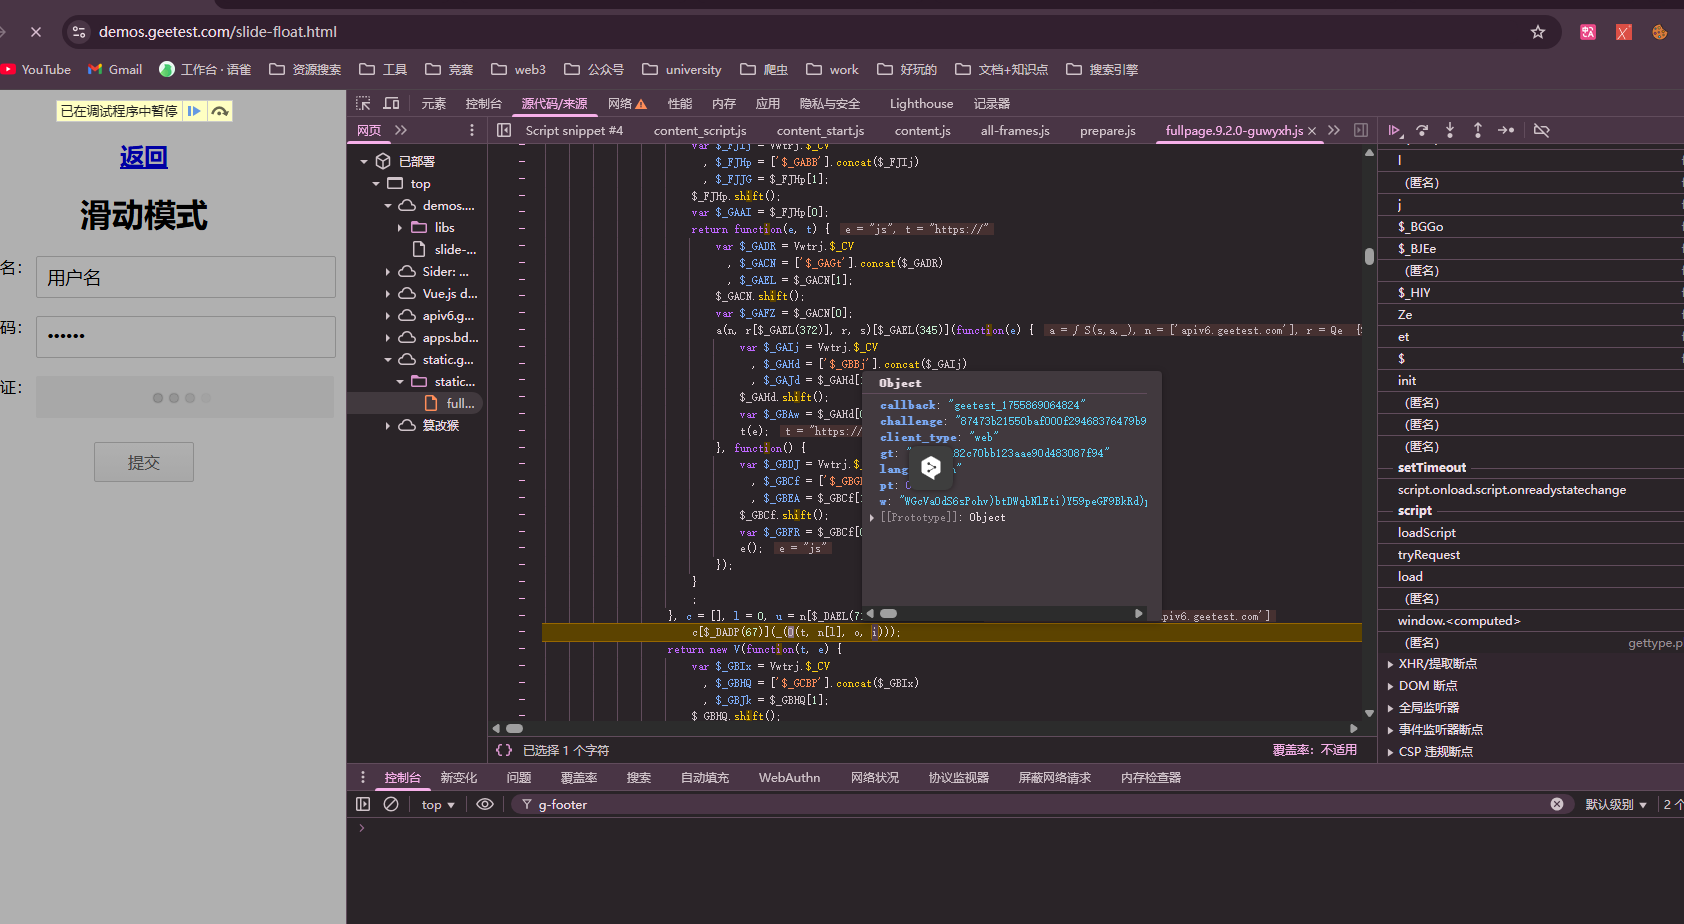
Task: Click the password input field
Action: pos(186,337)
